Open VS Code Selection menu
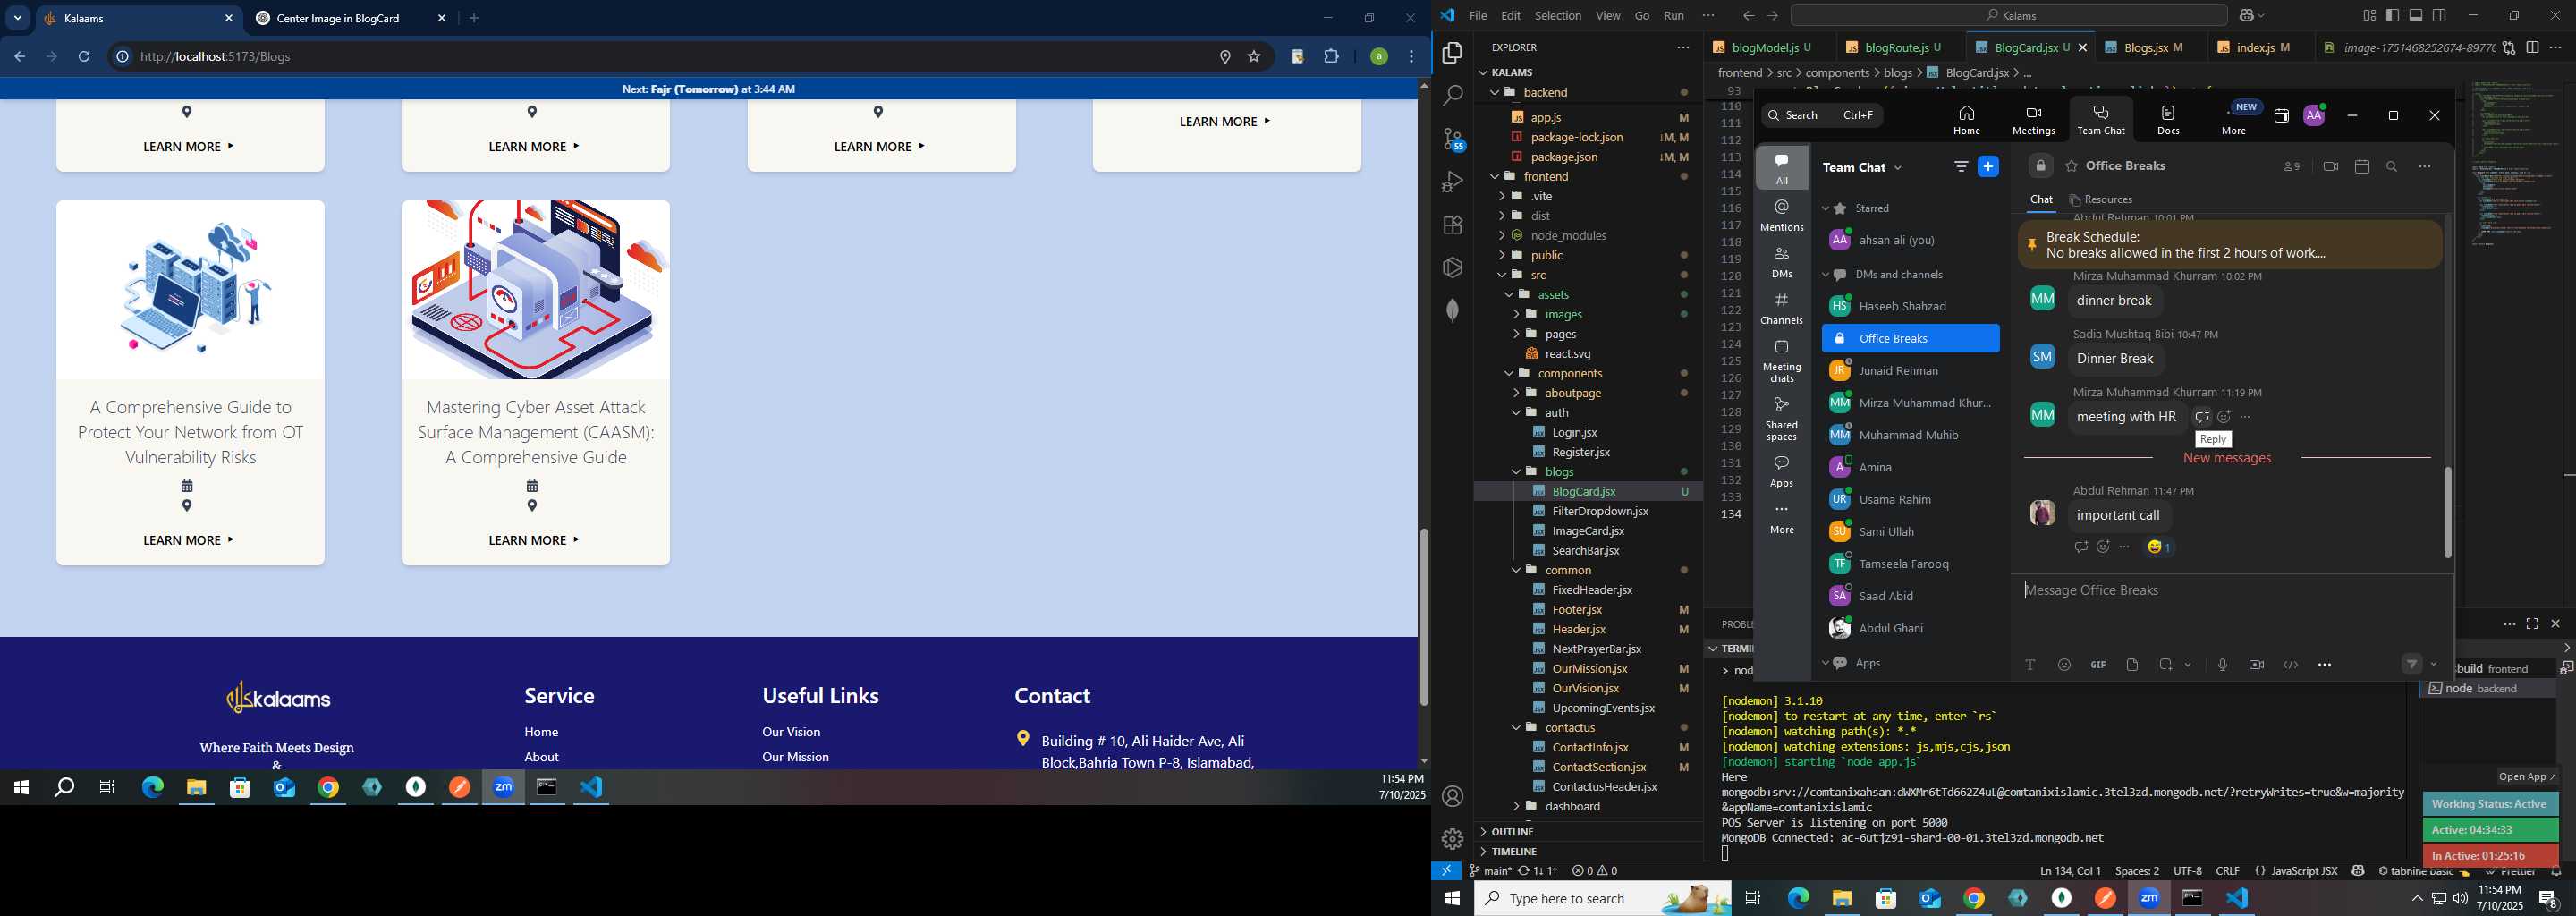This screenshot has width=2576, height=916. [1558, 15]
